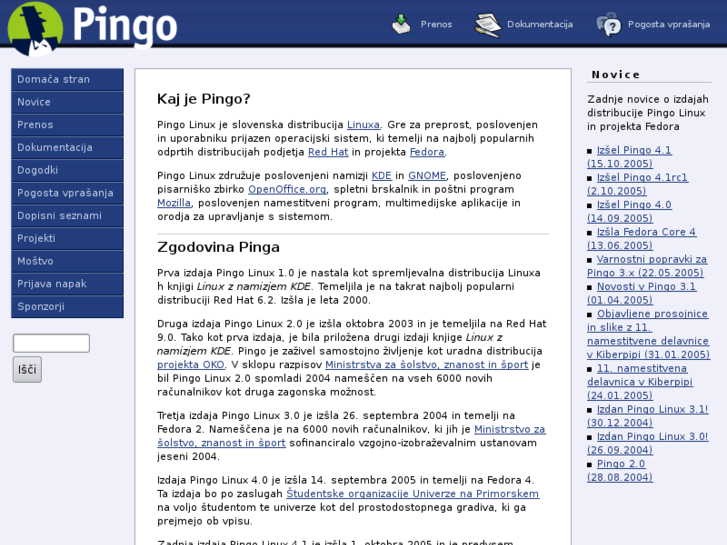Viewport: 727px width, 545px height.
Task: Click the Pogosta vprašanja question bubble icon
Action: 608,25
